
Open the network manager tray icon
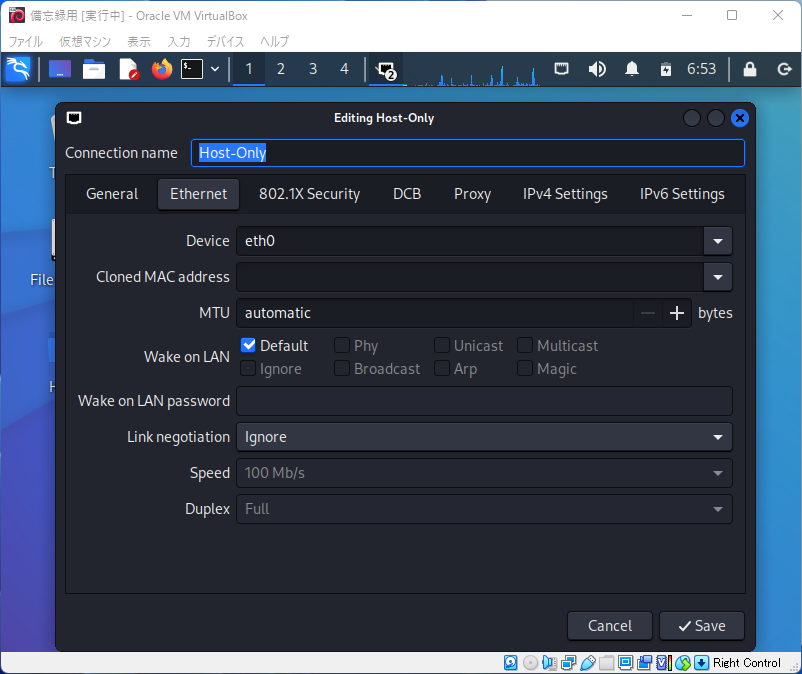[562, 69]
